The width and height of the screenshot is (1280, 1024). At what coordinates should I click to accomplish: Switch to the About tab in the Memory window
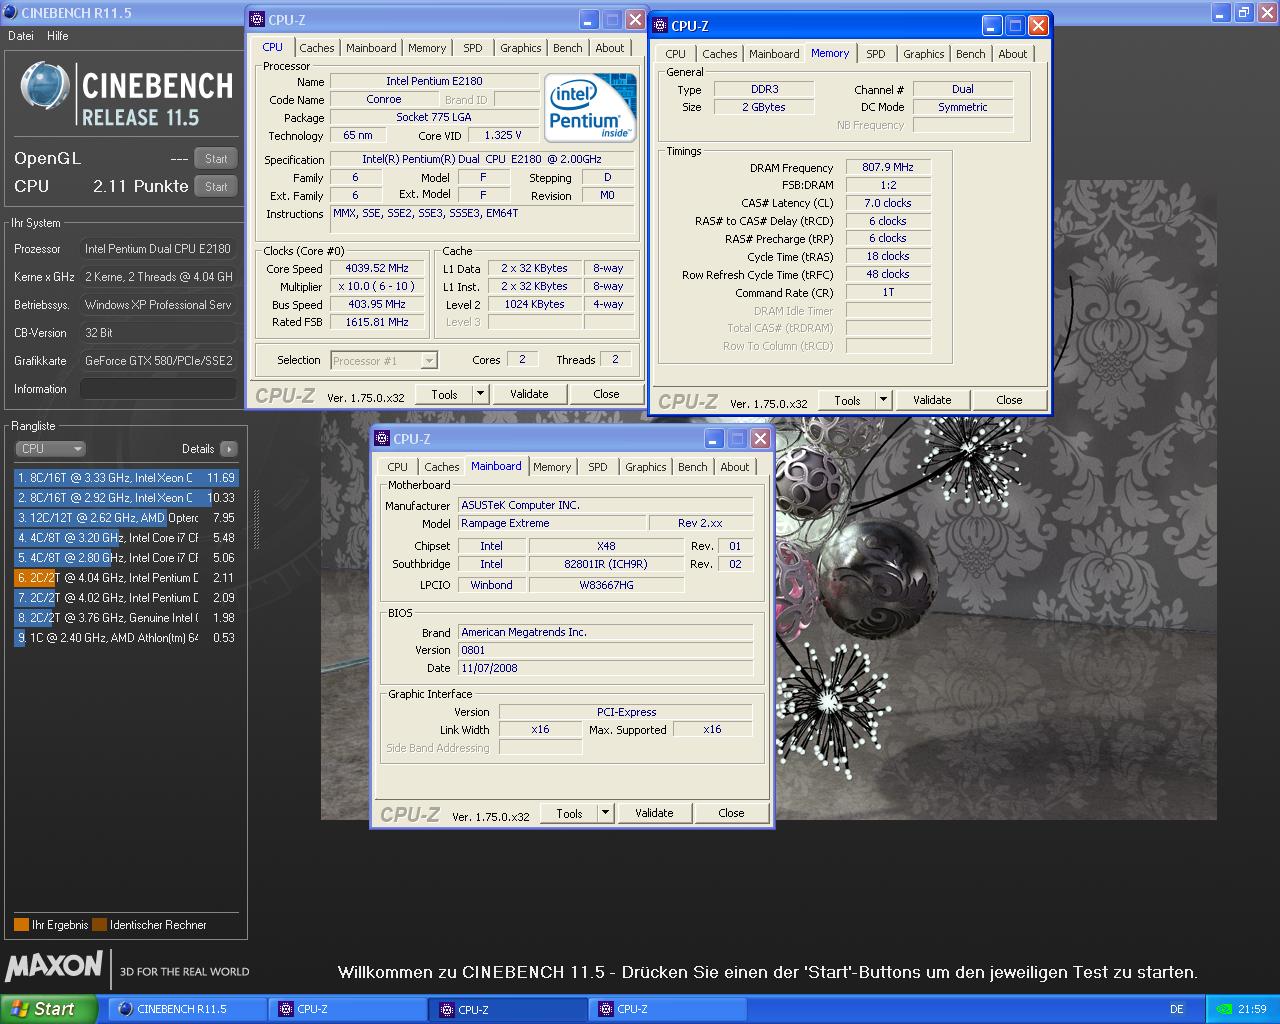click(1013, 54)
